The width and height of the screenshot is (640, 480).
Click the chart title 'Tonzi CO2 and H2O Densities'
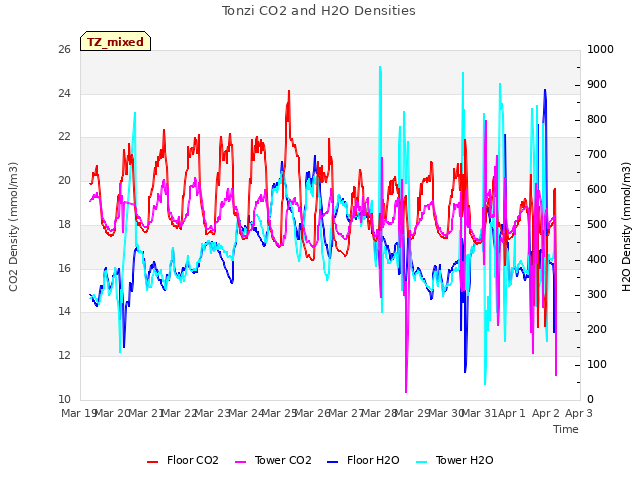[x=319, y=11]
